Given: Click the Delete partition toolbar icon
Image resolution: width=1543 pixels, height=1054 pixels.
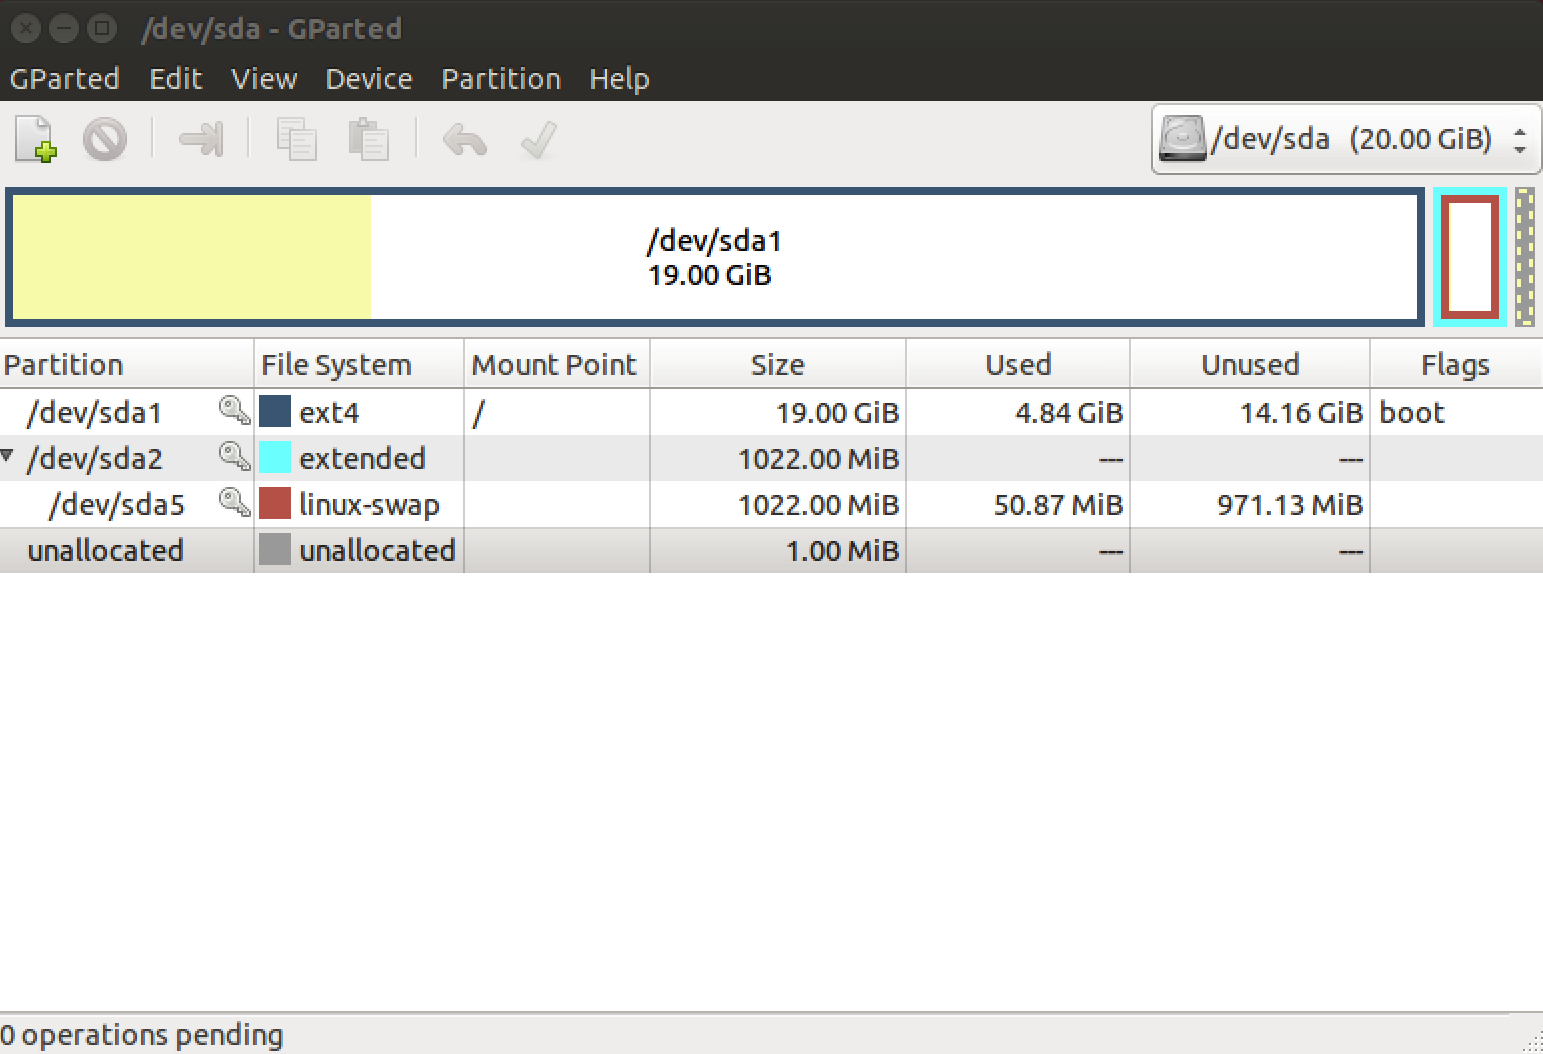Looking at the screenshot, I should click(105, 139).
